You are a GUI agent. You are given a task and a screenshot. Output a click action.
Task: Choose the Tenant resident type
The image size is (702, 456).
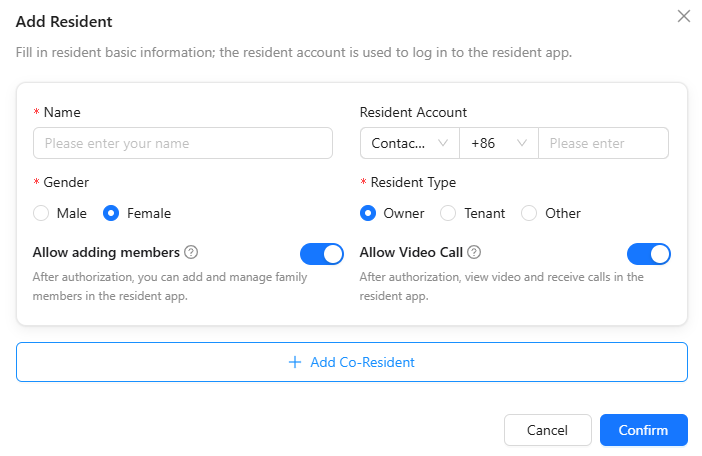pyautogui.click(x=448, y=213)
